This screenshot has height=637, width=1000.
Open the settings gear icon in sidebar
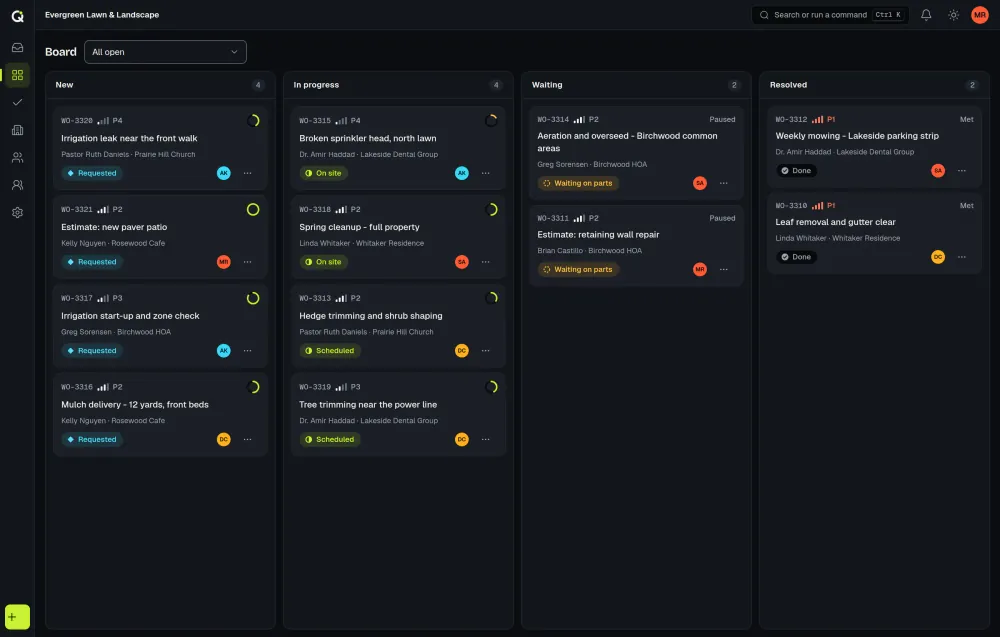pyautogui.click(x=17, y=212)
